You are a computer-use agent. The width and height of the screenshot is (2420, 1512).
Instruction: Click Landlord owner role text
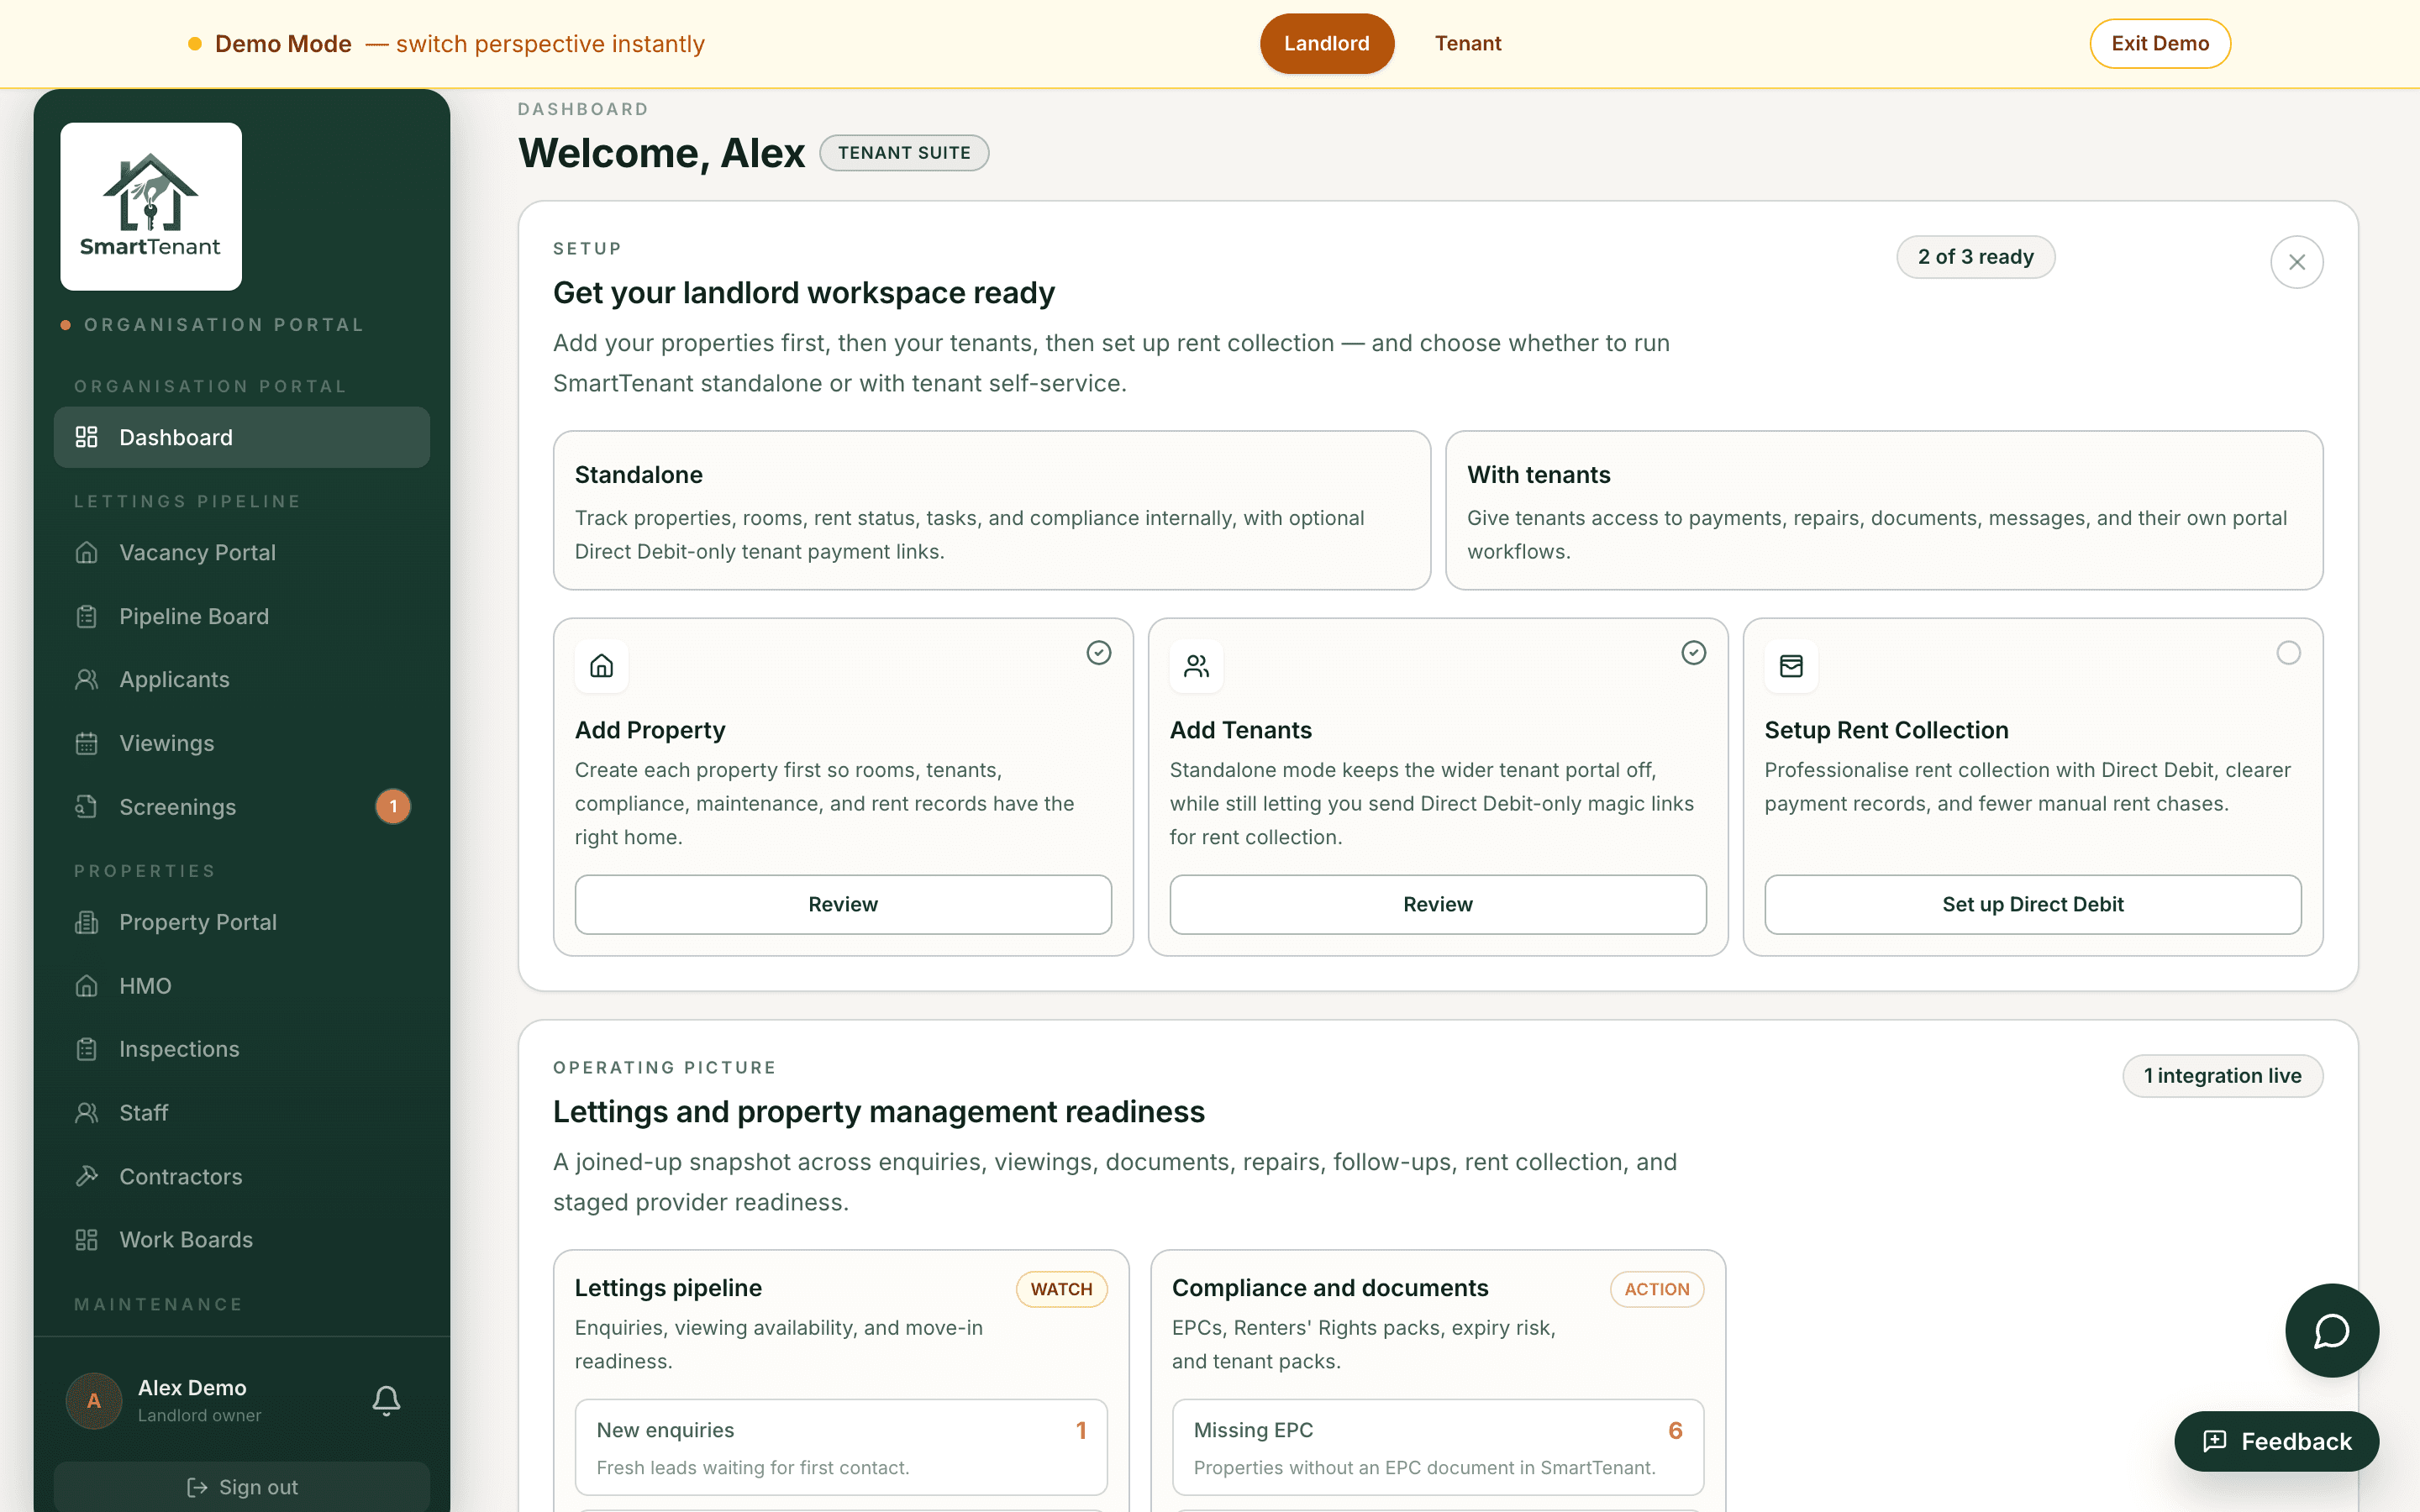coord(199,1415)
